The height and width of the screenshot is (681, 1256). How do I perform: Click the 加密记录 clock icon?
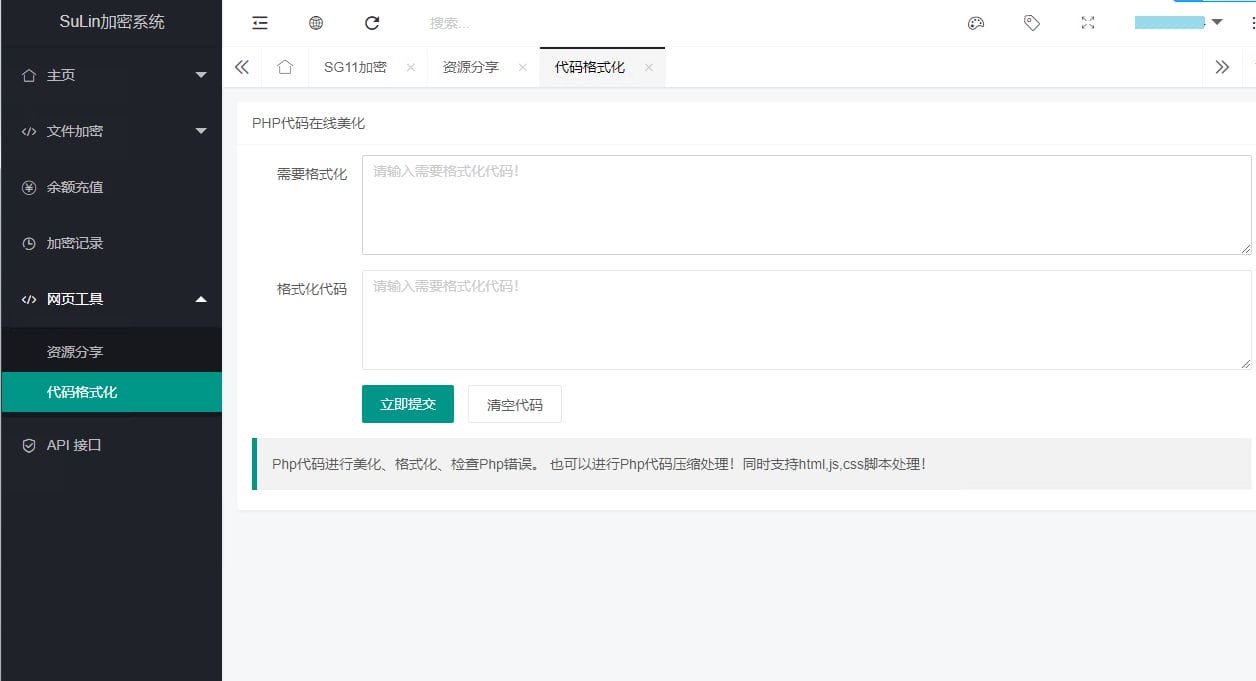point(30,243)
